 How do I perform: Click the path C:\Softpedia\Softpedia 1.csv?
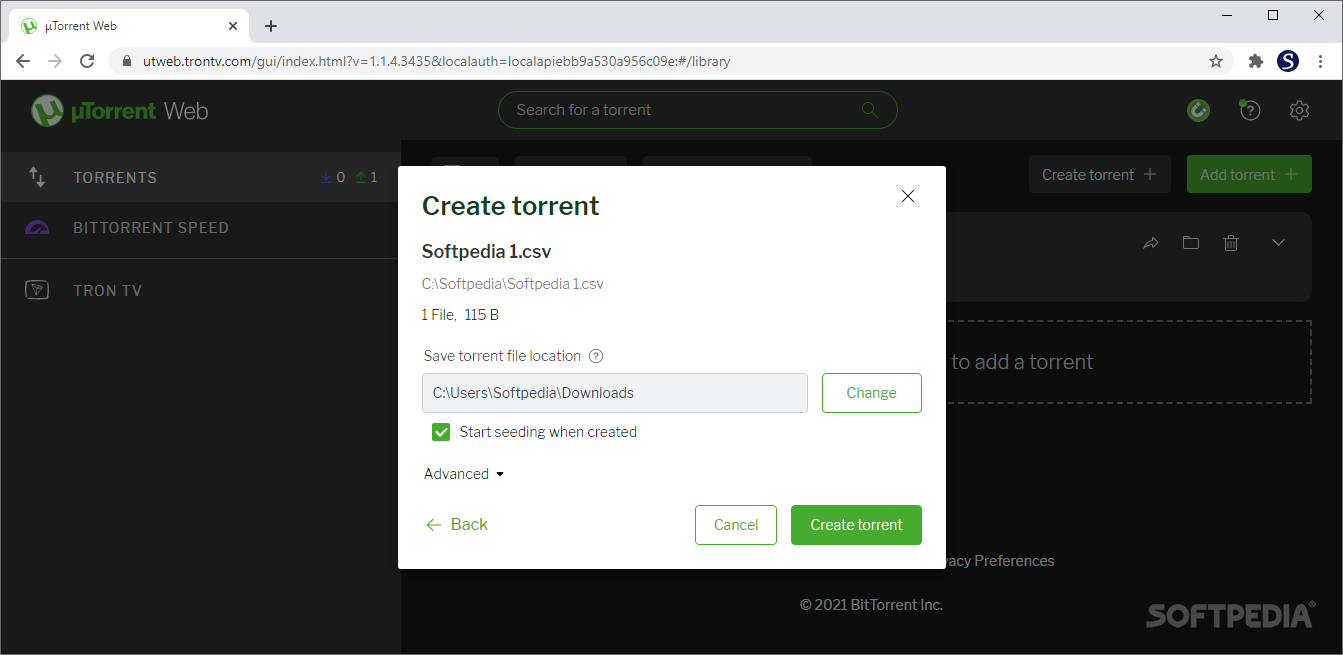pos(513,284)
